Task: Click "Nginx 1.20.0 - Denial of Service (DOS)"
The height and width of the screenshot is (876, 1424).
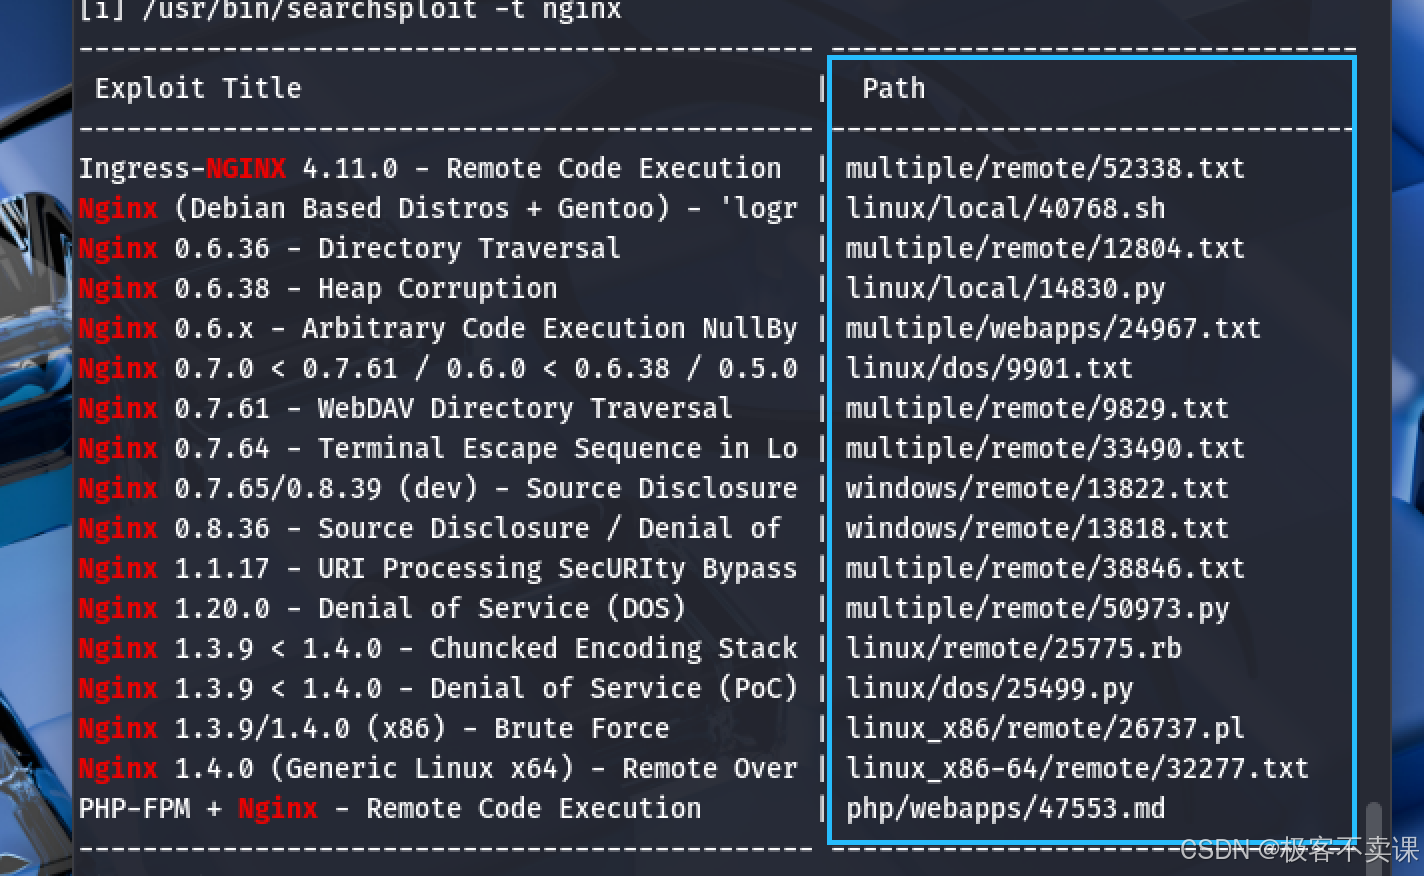Action: tap(382, 608)
